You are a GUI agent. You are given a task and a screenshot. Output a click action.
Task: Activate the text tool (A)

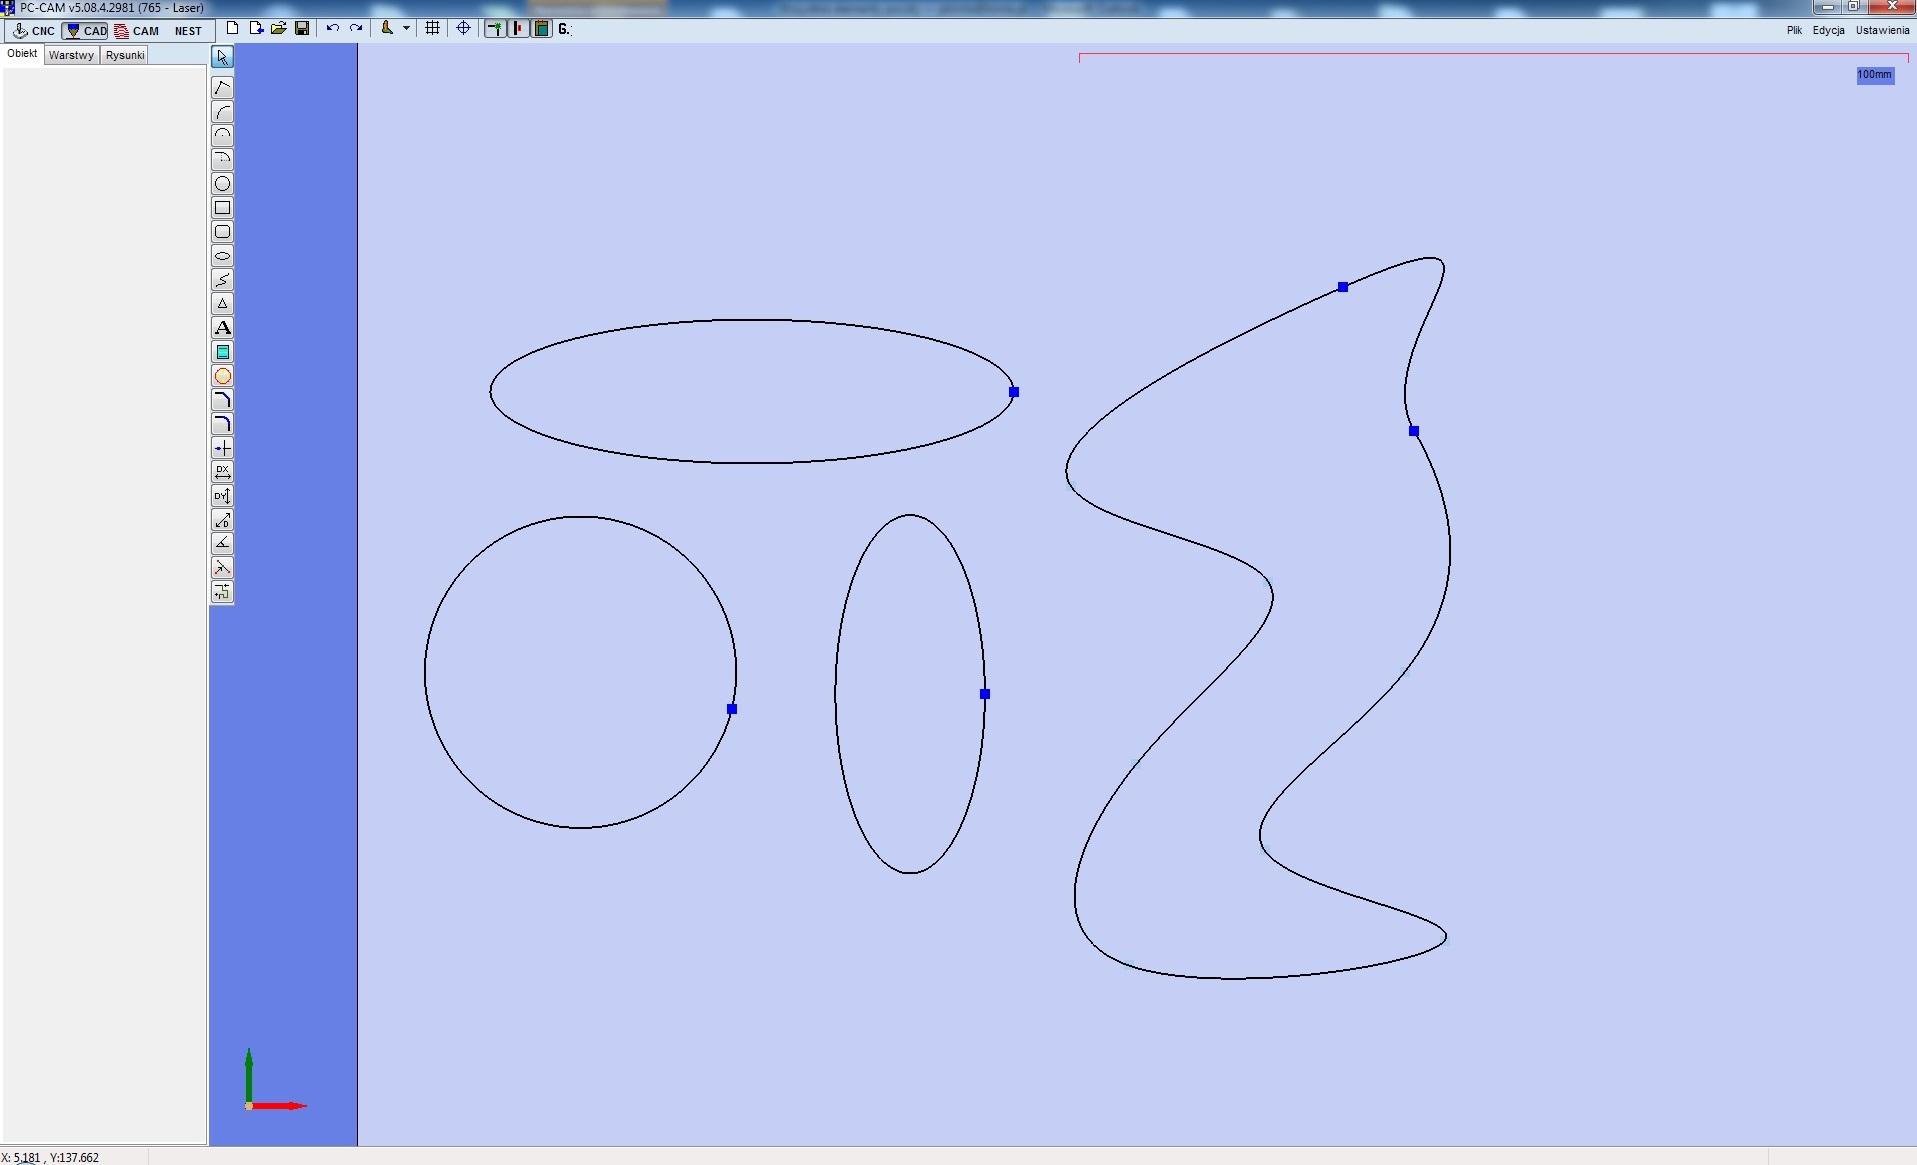pos(222,328)
